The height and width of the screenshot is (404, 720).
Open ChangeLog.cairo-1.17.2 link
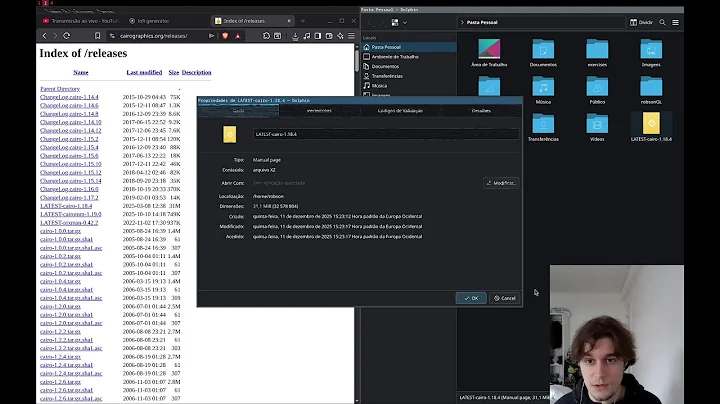69,197
